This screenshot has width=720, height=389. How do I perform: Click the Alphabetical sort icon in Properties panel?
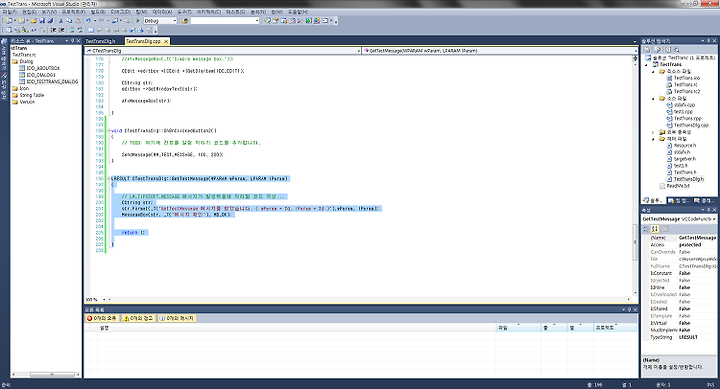pos(655,229)
